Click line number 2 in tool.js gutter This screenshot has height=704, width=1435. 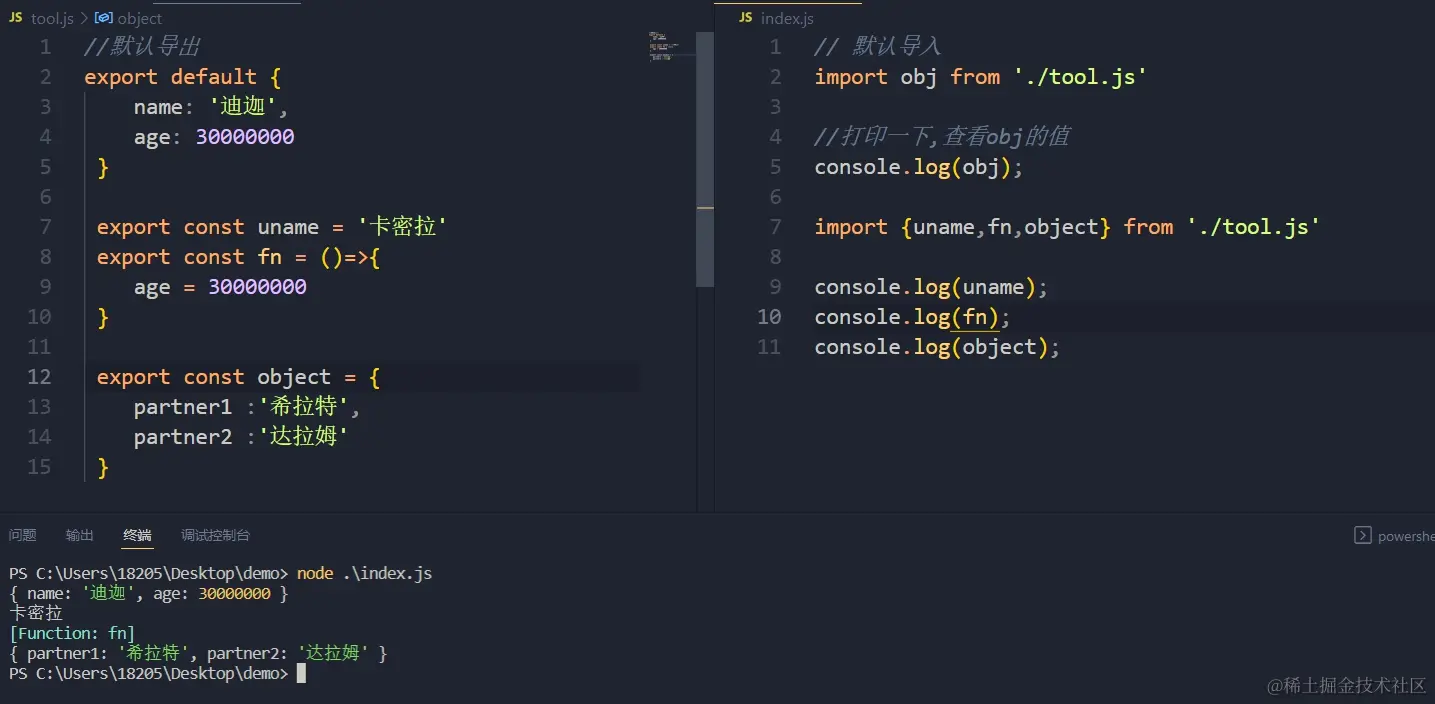click(x=46, y=77)
